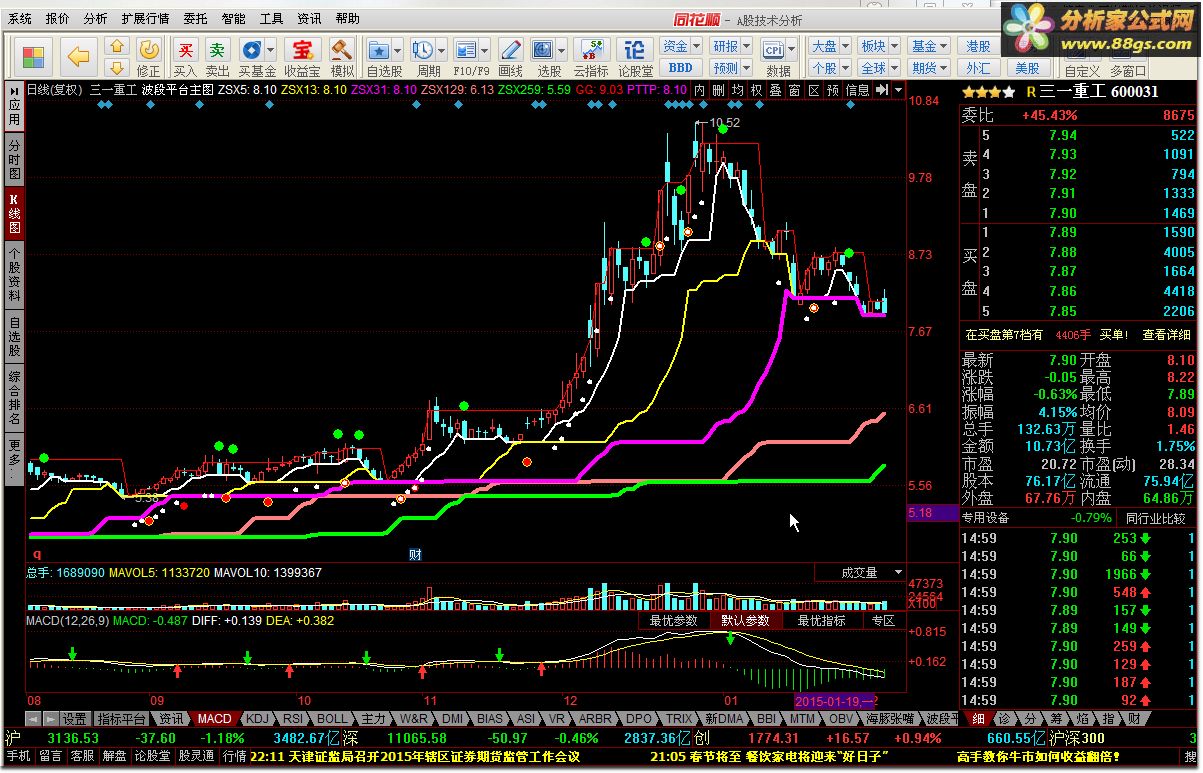Image resolution: width=1203 pixels, height=773 pixels.
Task: Toggle the 删 button in chart header
Action: (719, 90)
